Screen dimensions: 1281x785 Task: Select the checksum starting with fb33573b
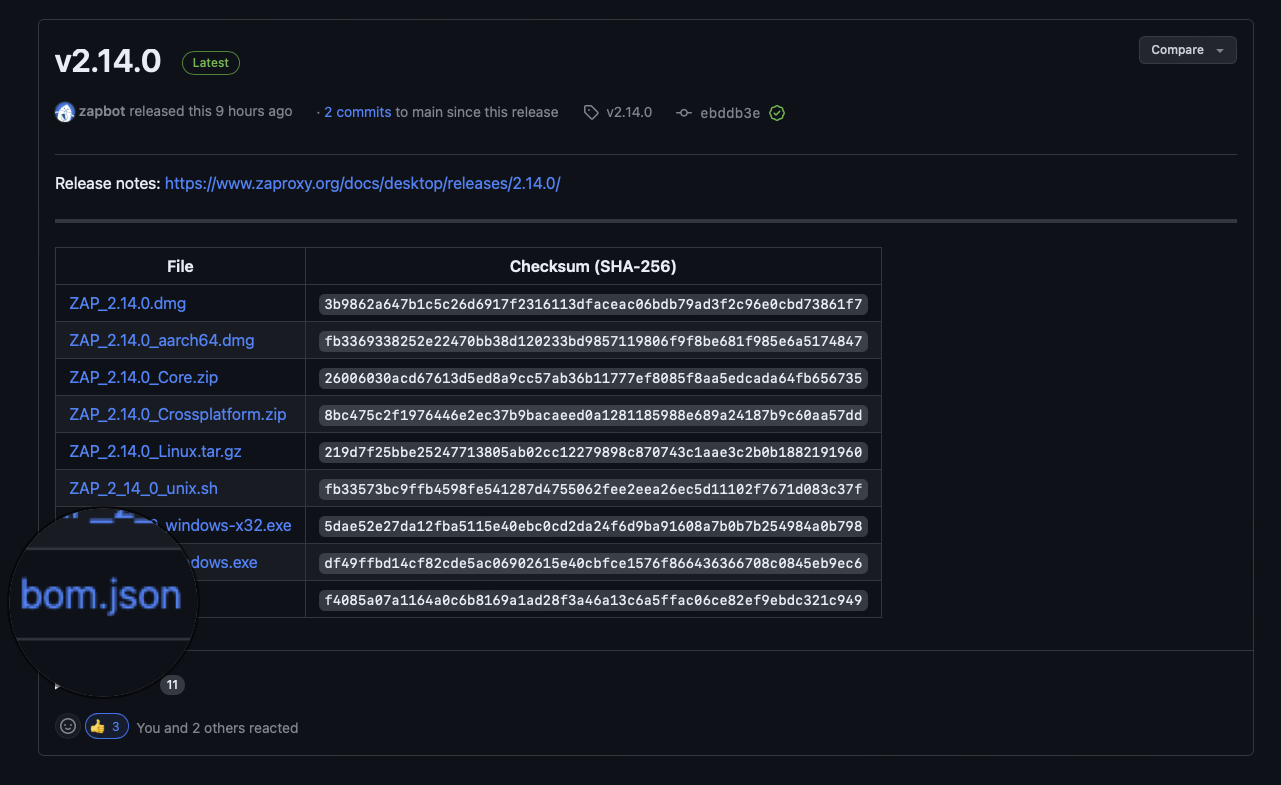pos(593,489)
